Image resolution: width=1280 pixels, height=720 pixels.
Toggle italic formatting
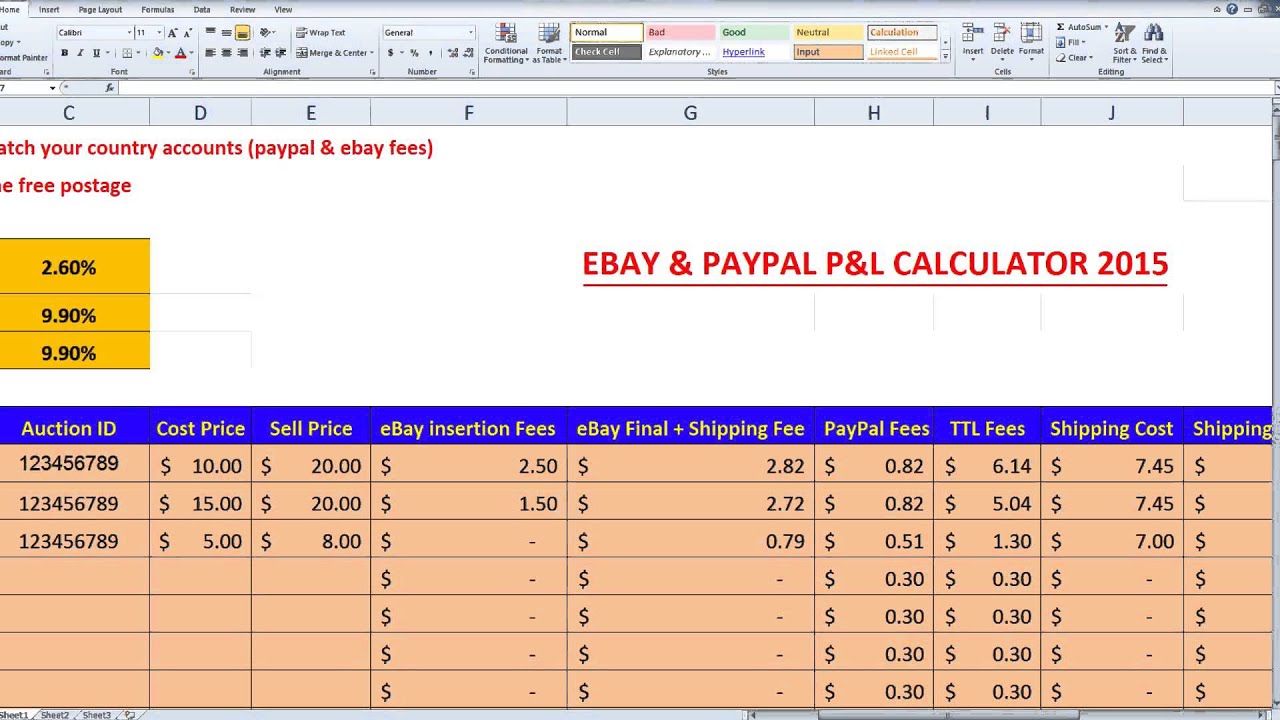click(79, 53)
